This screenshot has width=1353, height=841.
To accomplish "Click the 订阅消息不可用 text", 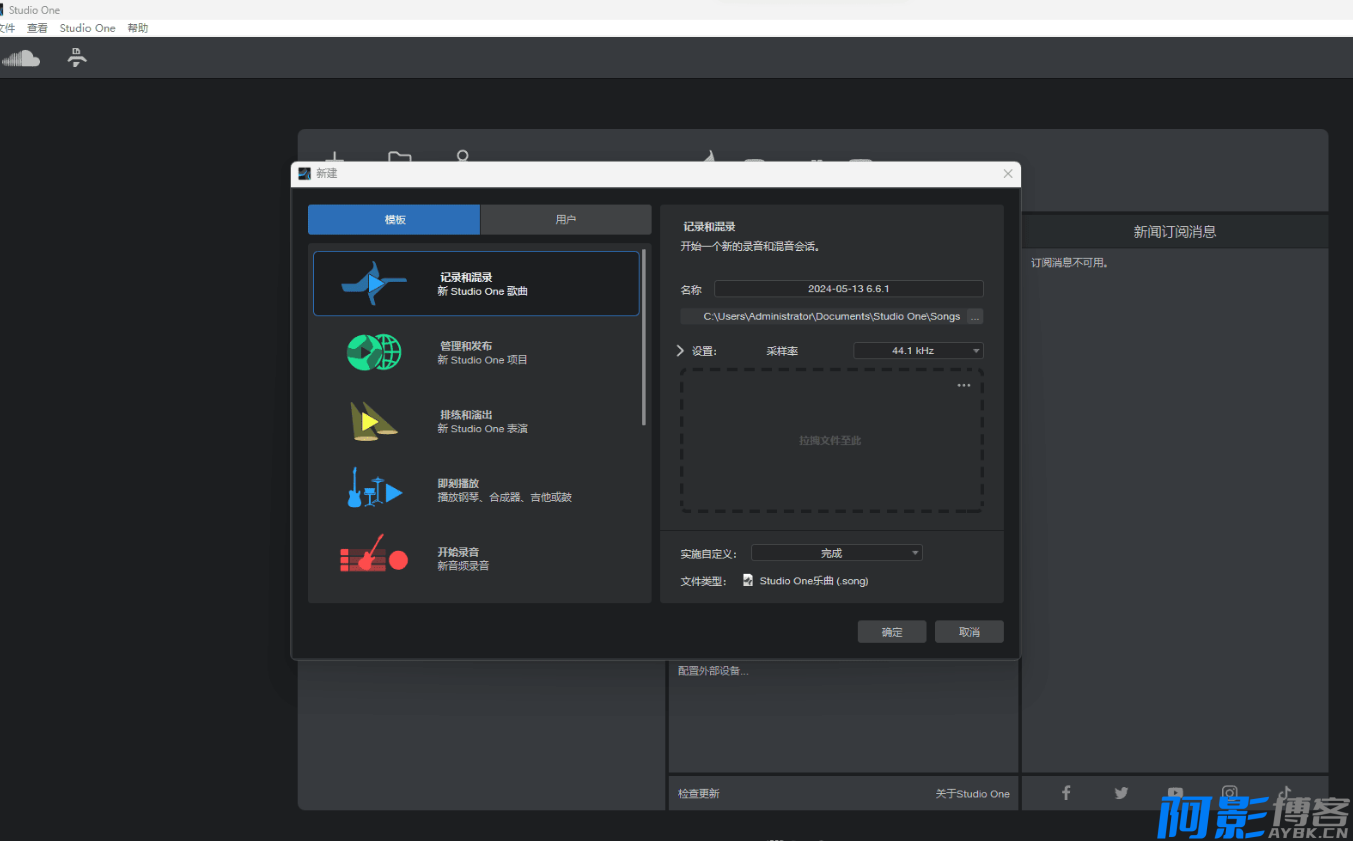I will click(x=1070, y=263).
